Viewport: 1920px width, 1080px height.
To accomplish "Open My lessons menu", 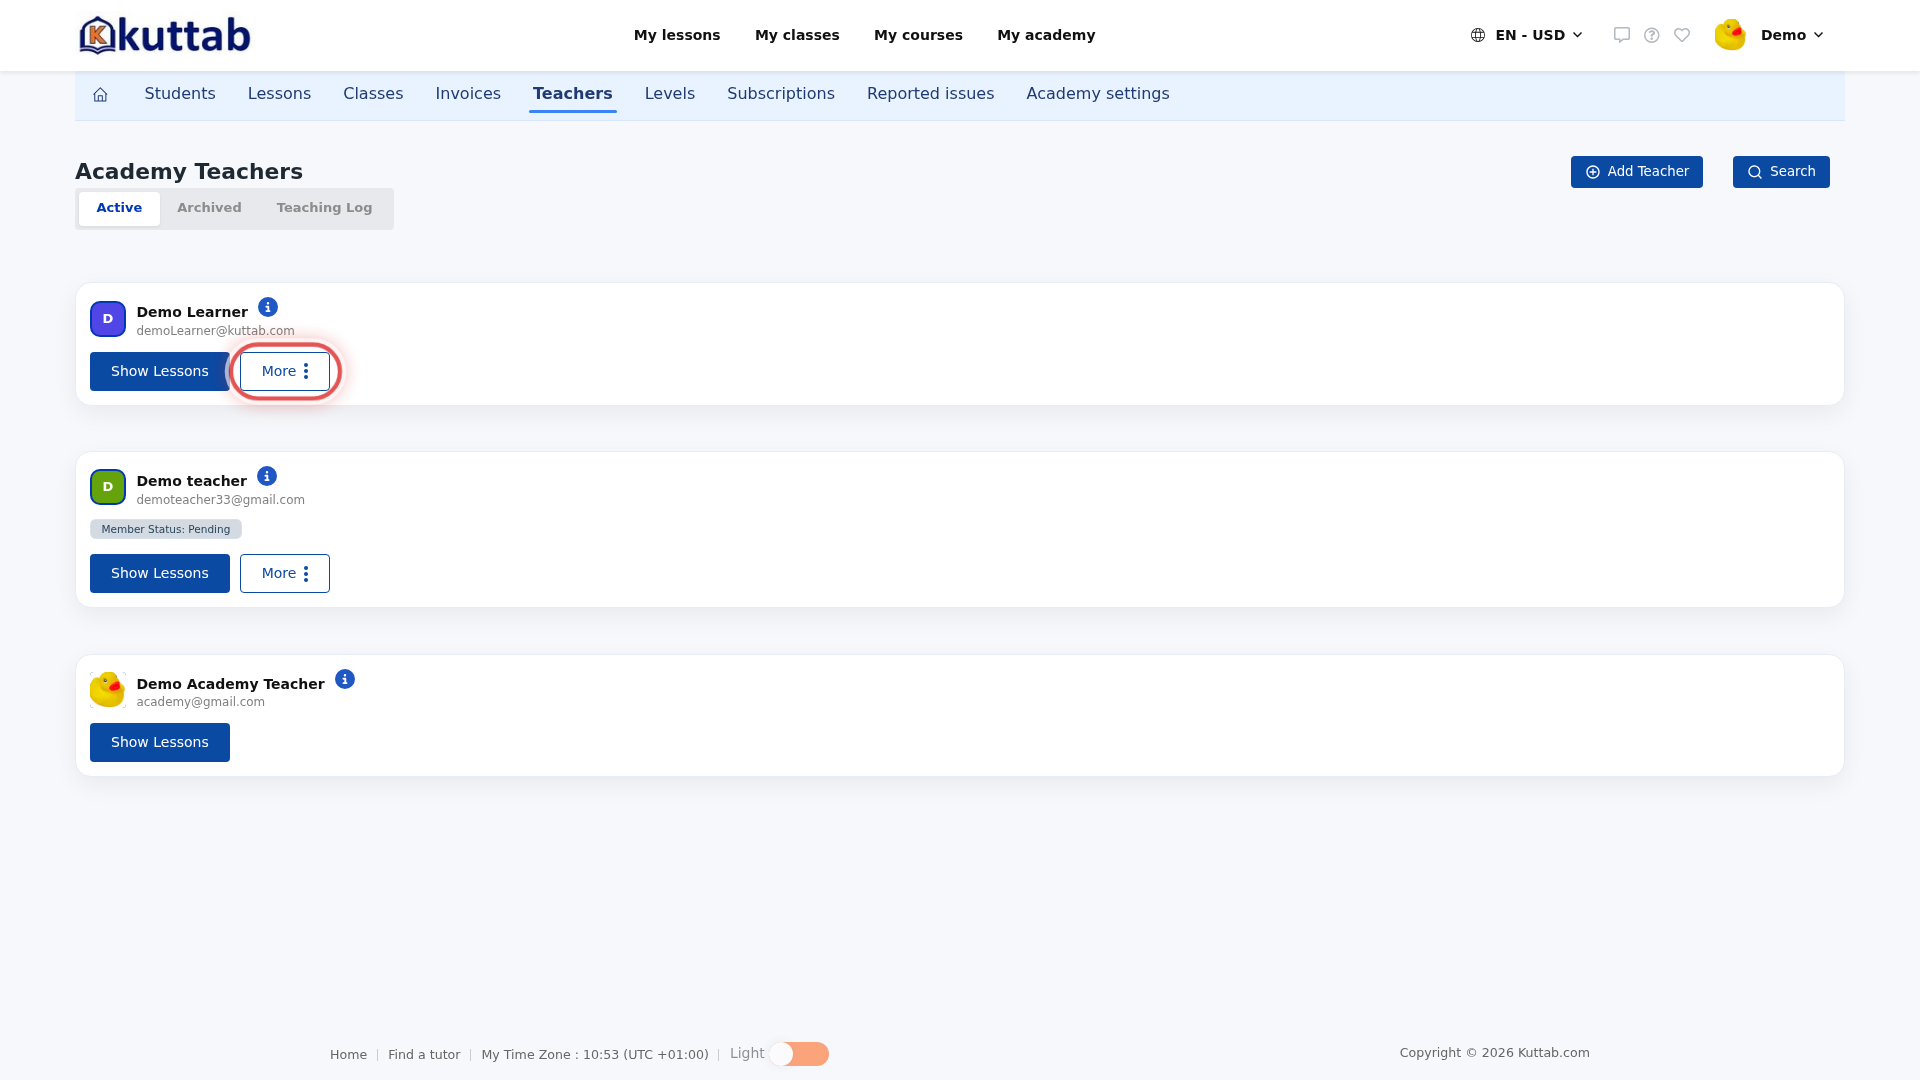I will coord(677,35).
